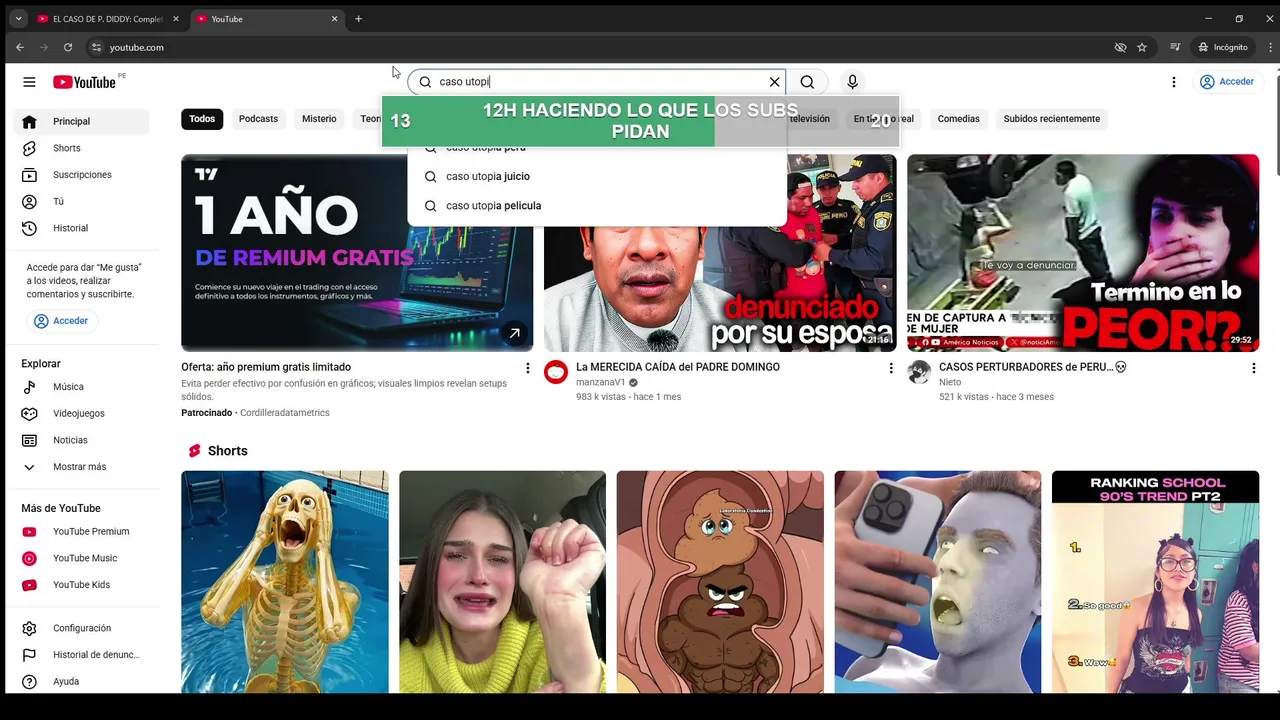Open the RANKING SCHOOL 90'S TREND PT2 Short
1280x720 pixels.
1155,582
